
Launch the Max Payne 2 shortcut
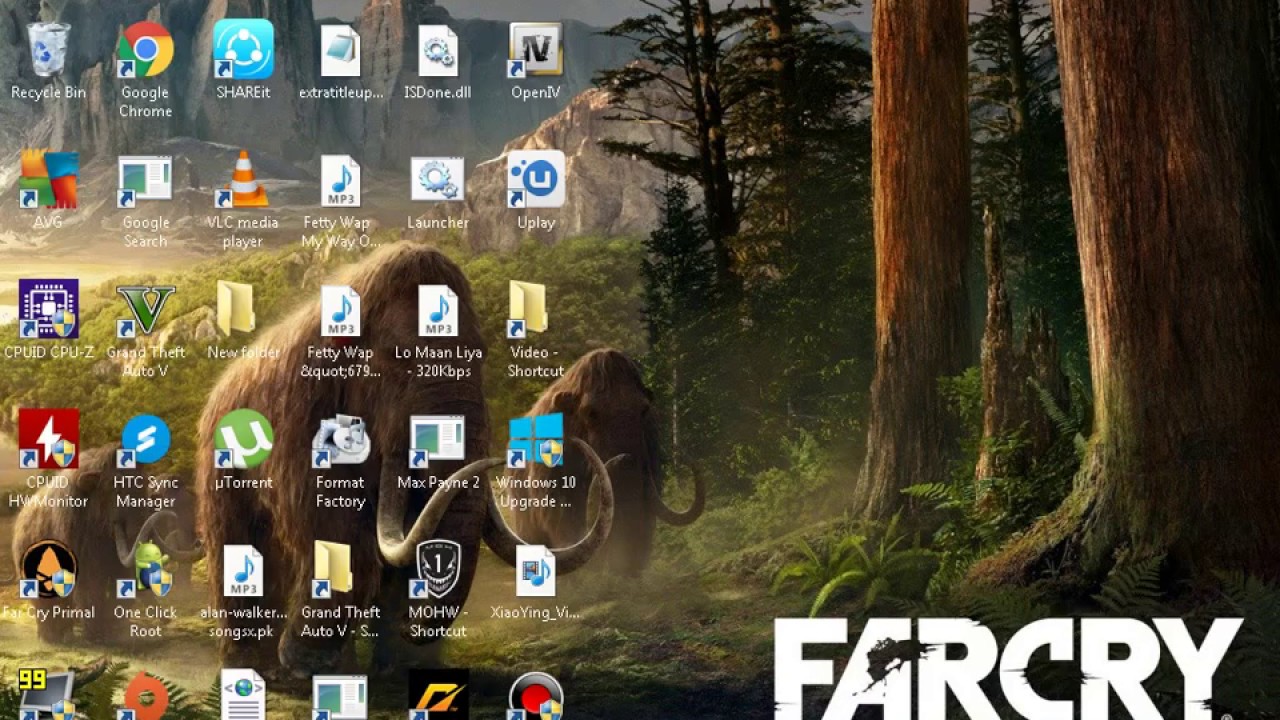tap(437, 440)
